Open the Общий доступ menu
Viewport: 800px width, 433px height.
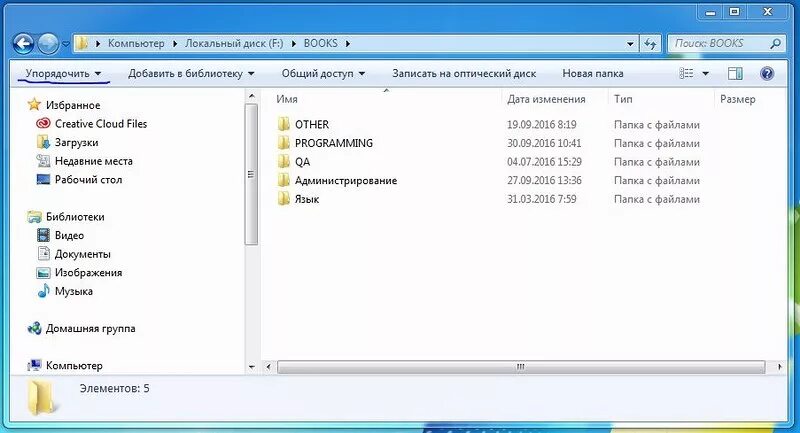pyautogui.click(x=323, y=73)
